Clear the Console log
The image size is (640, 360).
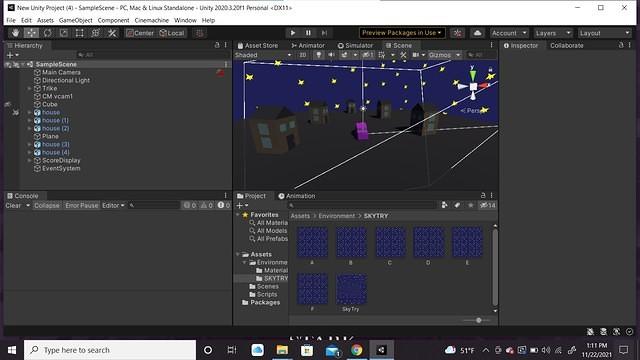[x=13, y=205]
